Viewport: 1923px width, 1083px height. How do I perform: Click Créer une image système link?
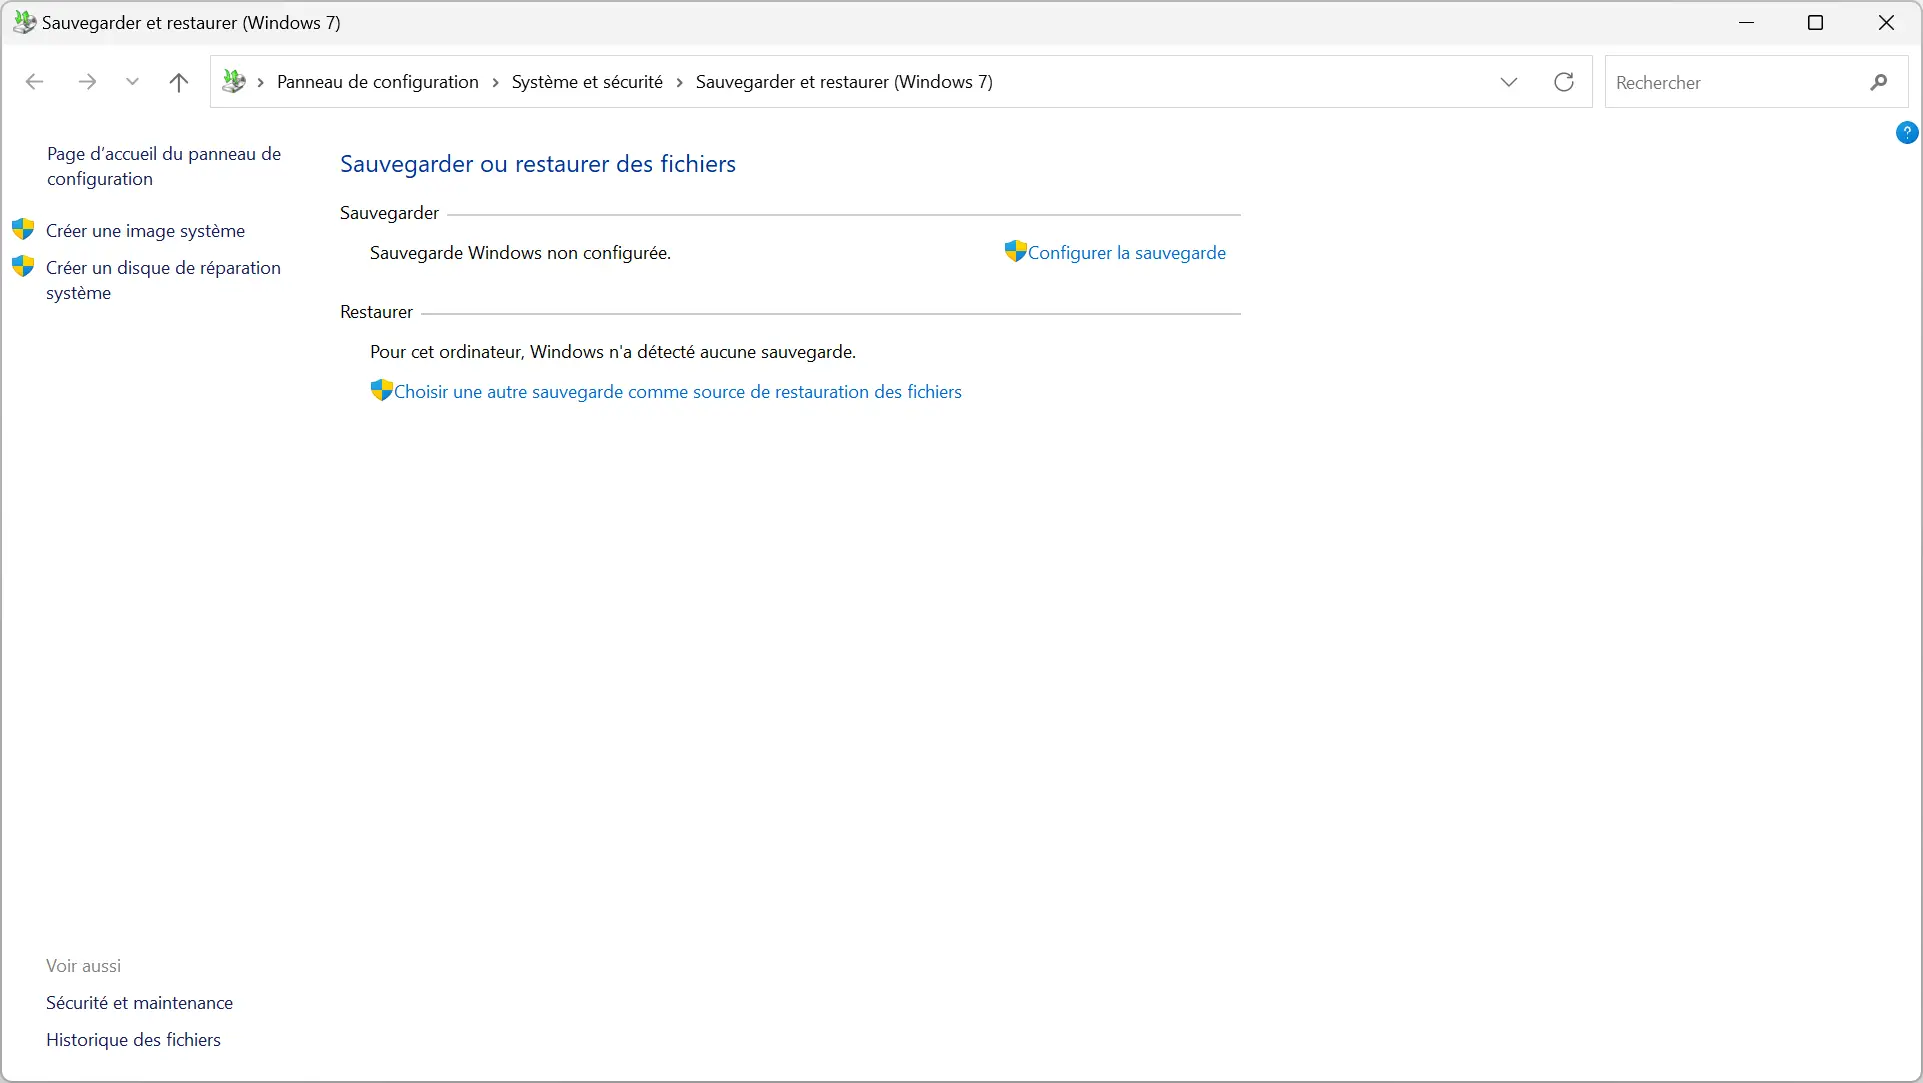[x=145, y=231]
